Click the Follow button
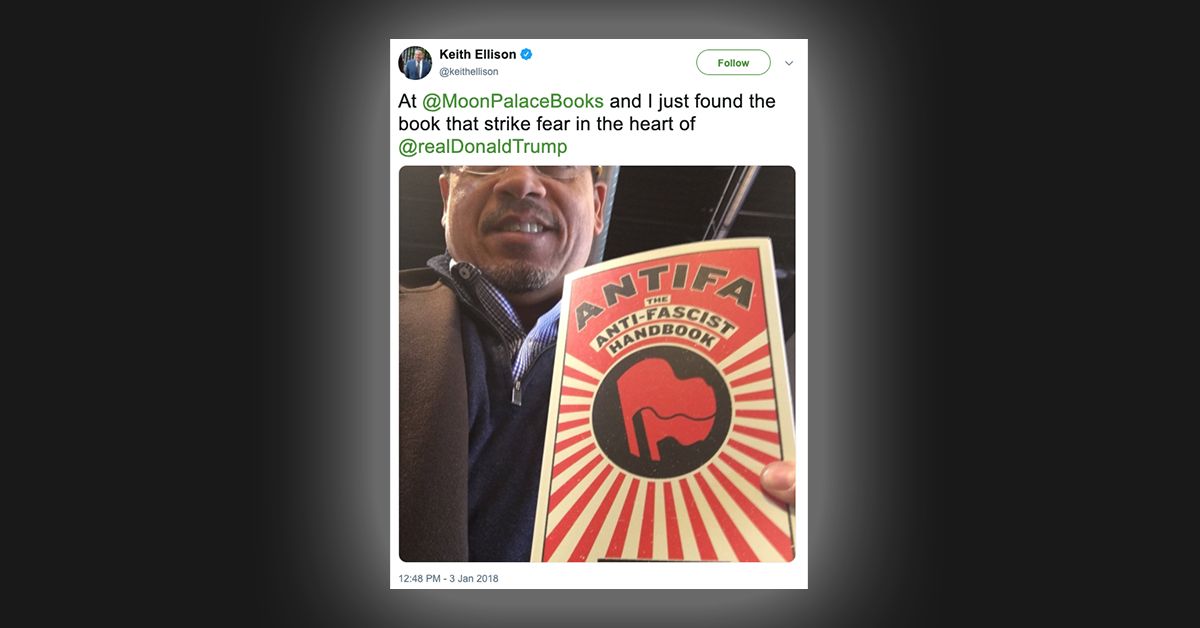The image size is (1200, 628). 733,63
